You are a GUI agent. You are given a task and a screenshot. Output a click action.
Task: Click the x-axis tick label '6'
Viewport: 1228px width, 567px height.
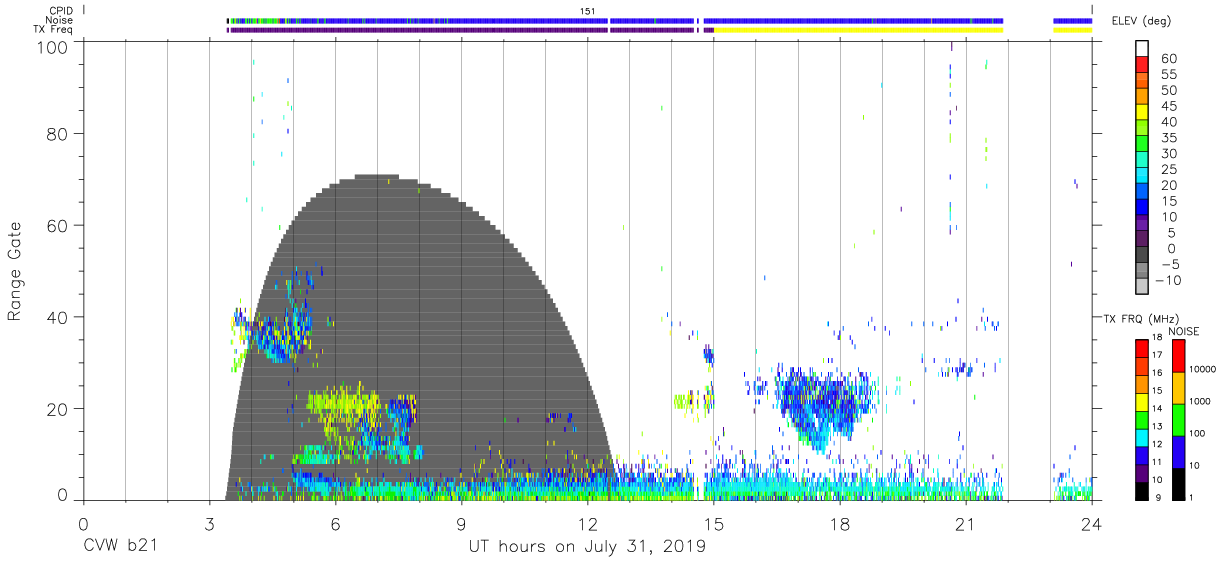335,525
